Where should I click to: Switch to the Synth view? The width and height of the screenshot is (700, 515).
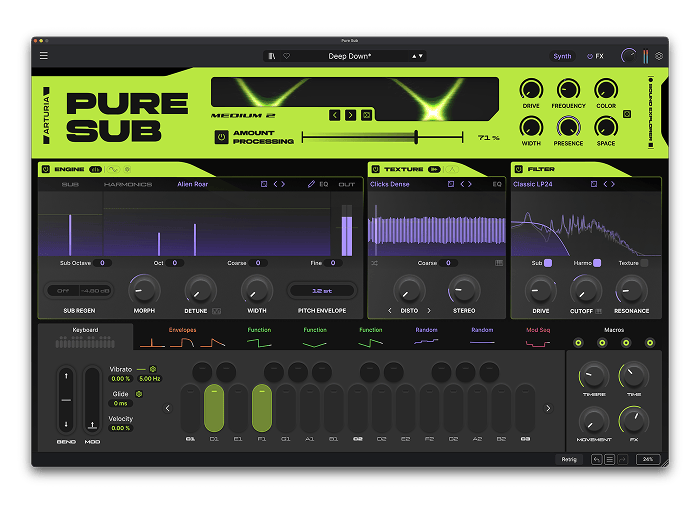562,56
